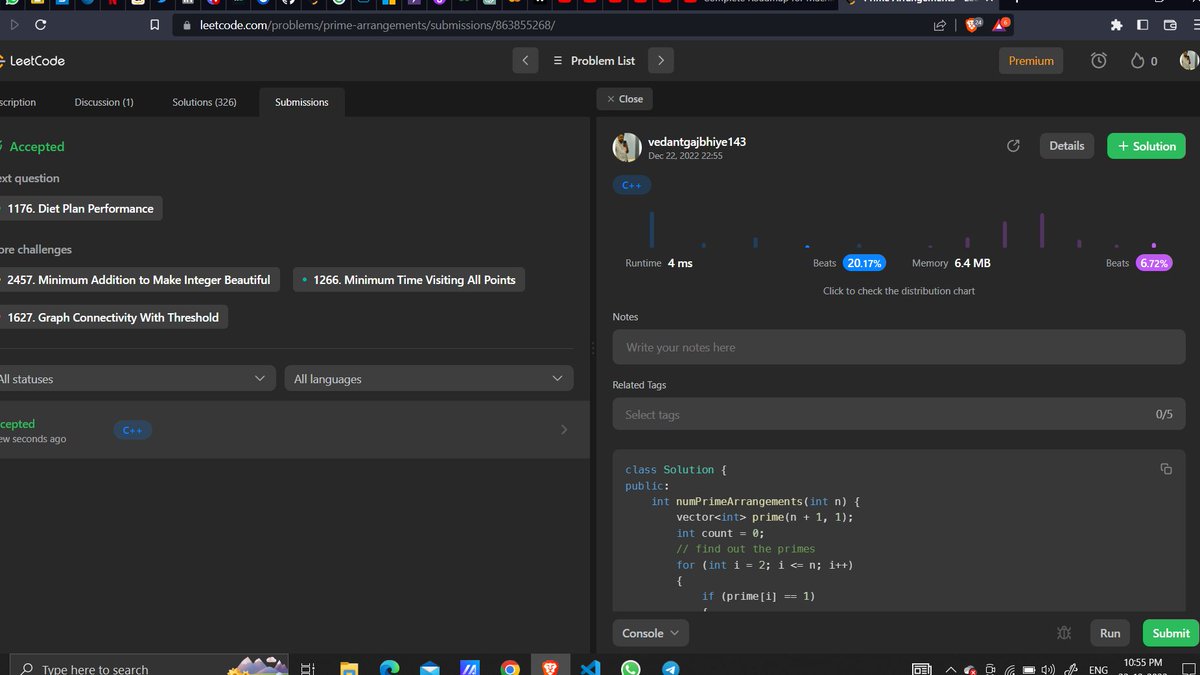Open 1176. Diet Plan Performance
Screen dimensions: 1200x675
[x=80, y=209]
